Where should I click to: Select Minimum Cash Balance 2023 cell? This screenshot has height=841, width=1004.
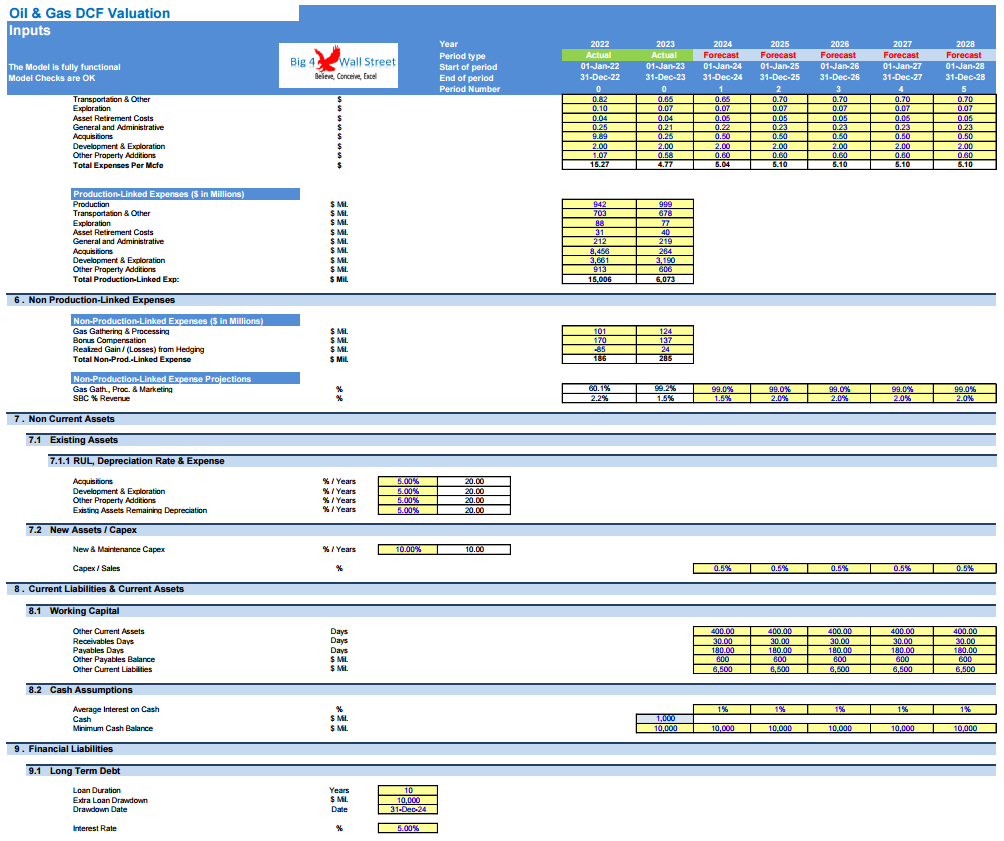point(665,728)
